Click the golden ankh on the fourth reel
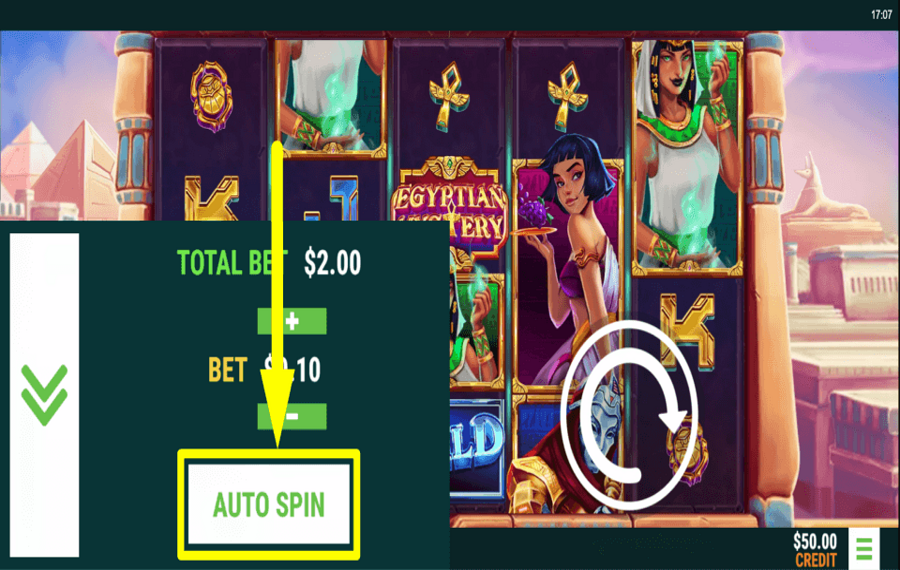Viewport: 900px width, 570px height. click(x=568, y=96)
